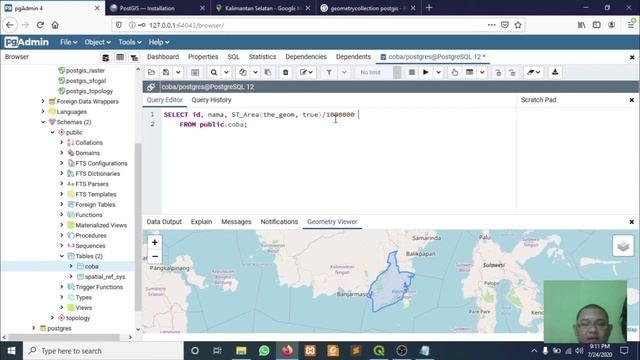This screenshot has width=640, height=360.
Task: Switch to the Statistics tab
Action: [262, 57]
